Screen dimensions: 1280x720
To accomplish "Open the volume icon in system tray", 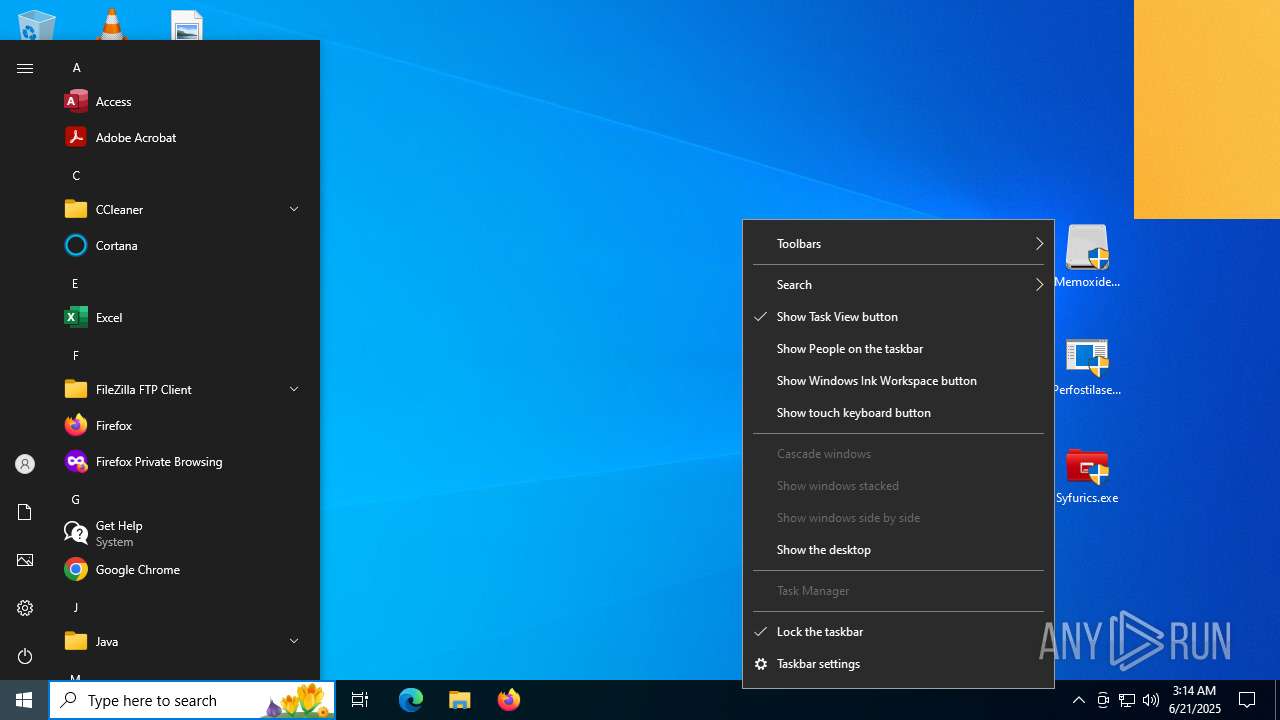I will (x=1150, y=700).
